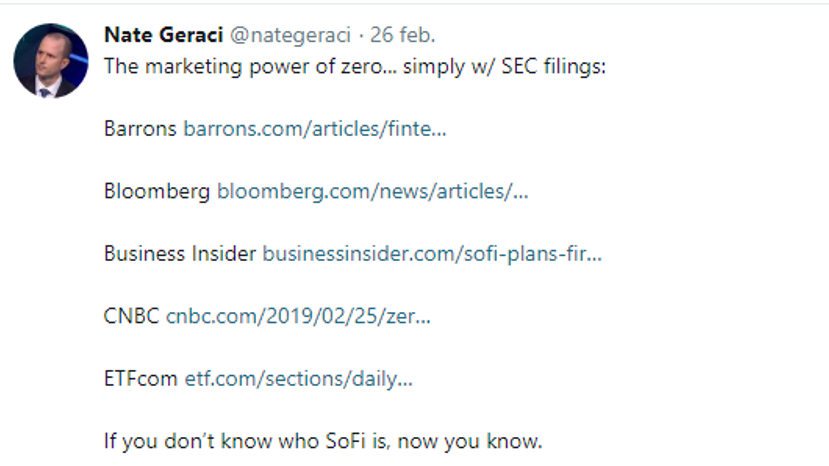The width and height of the screenshot is (829, 466).
Task: Visit the businessinsider.com/sofi-plans-fir… link
Action: pos(432,253)
